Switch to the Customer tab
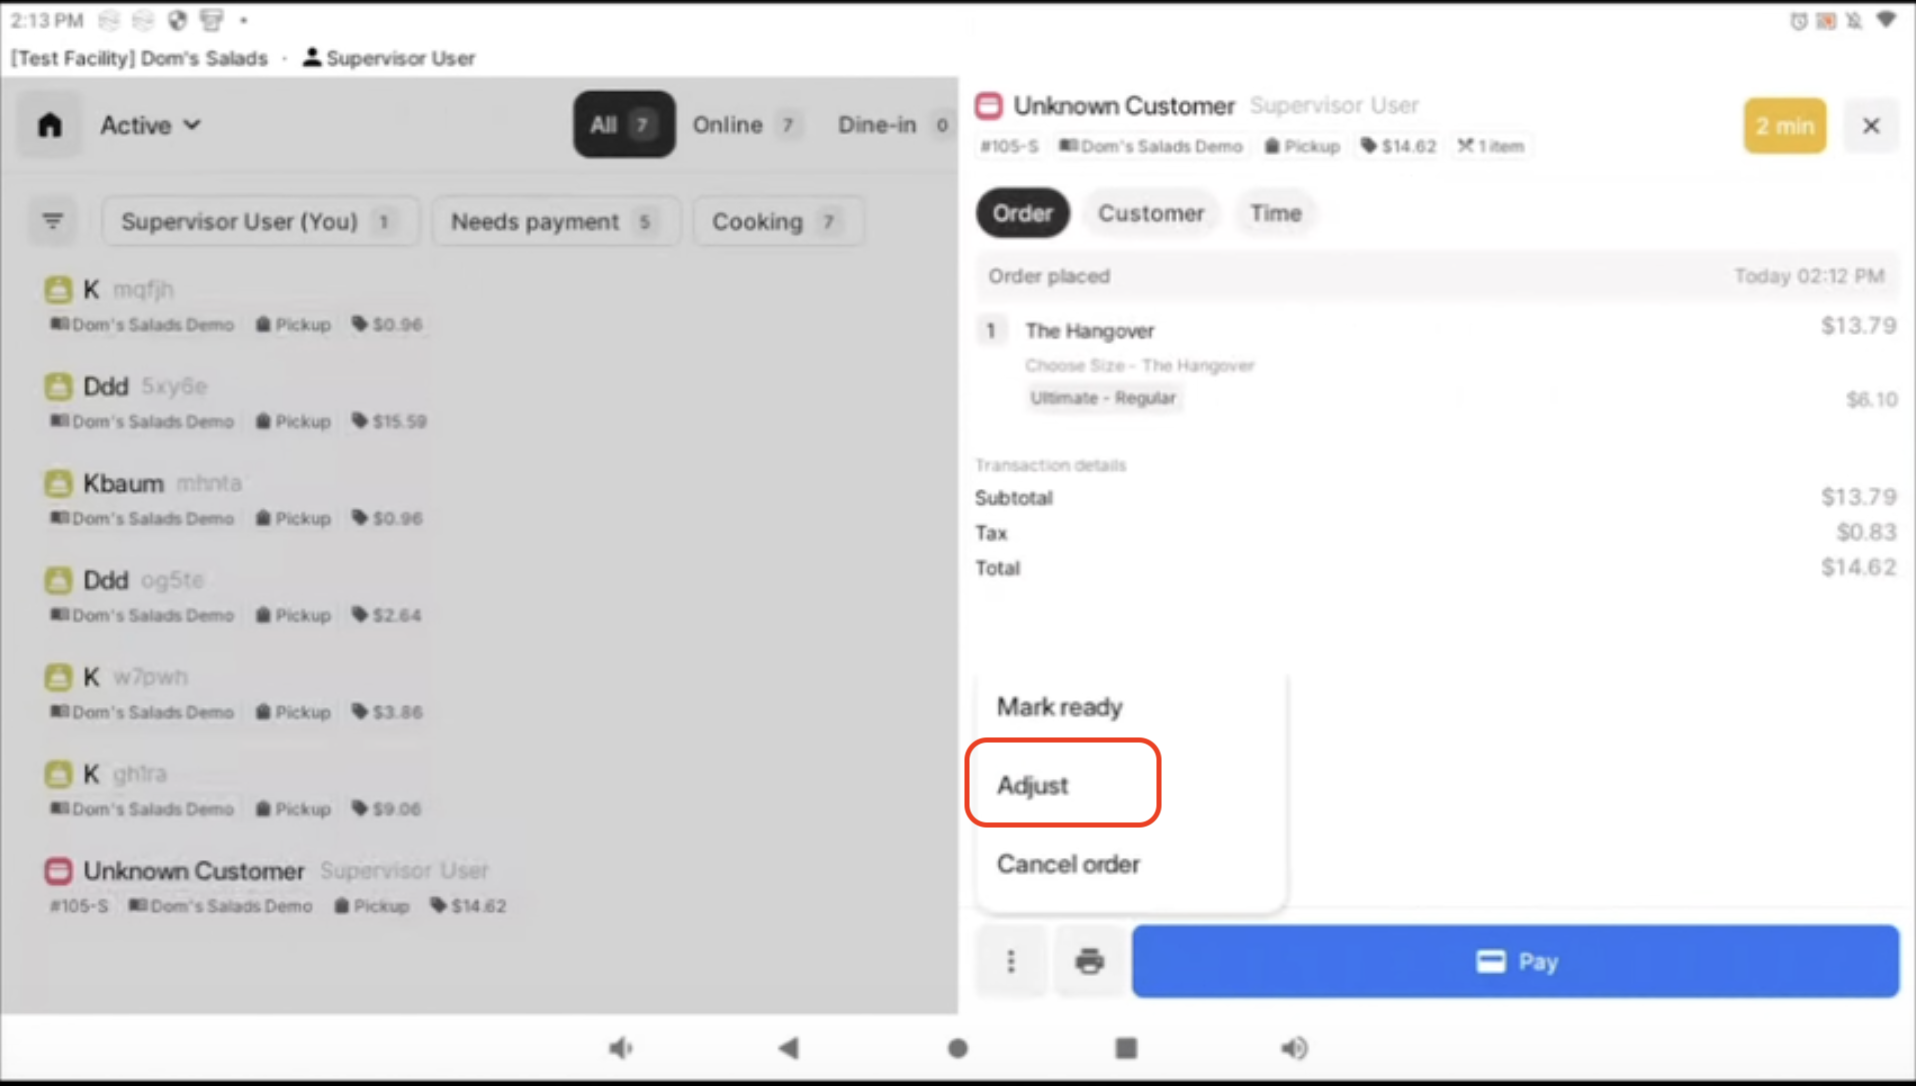1916x1086 pixels. 1150,213
